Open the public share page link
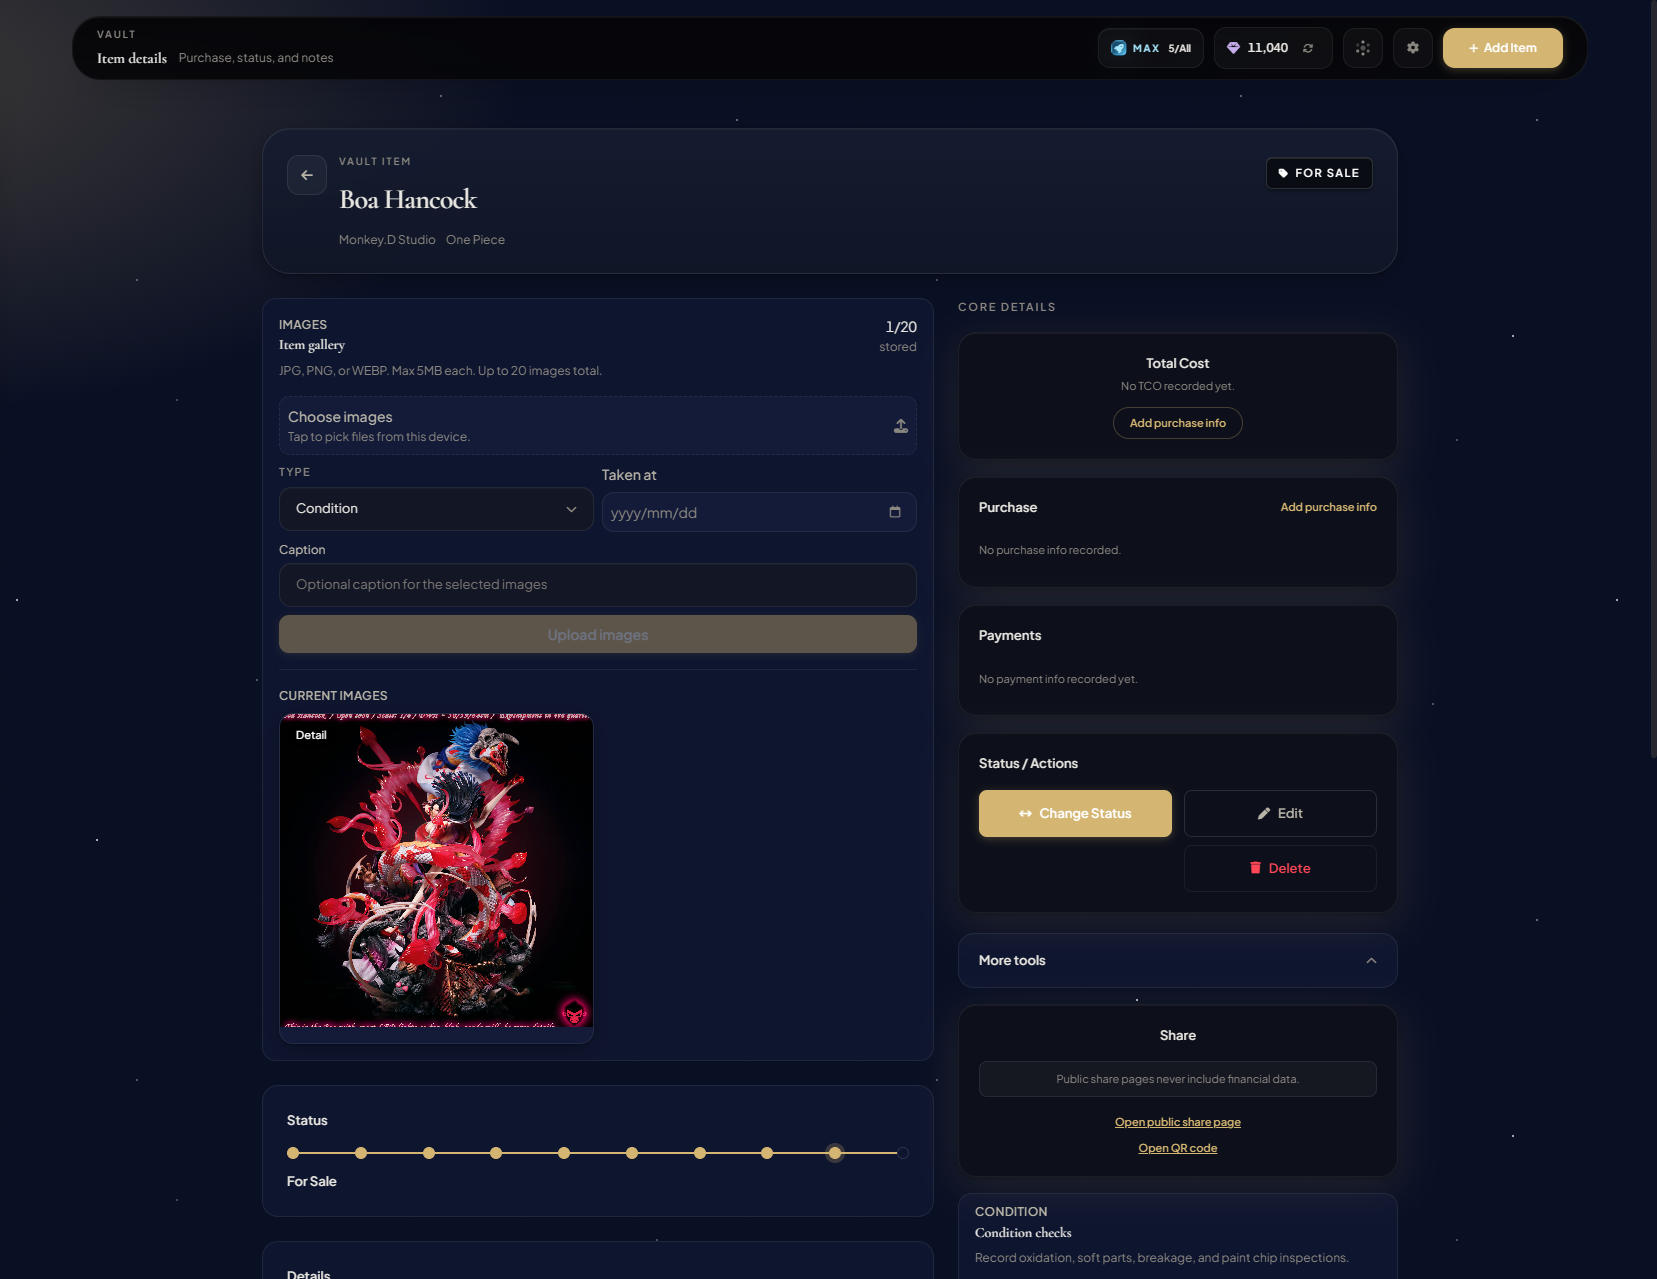 1177,1122
